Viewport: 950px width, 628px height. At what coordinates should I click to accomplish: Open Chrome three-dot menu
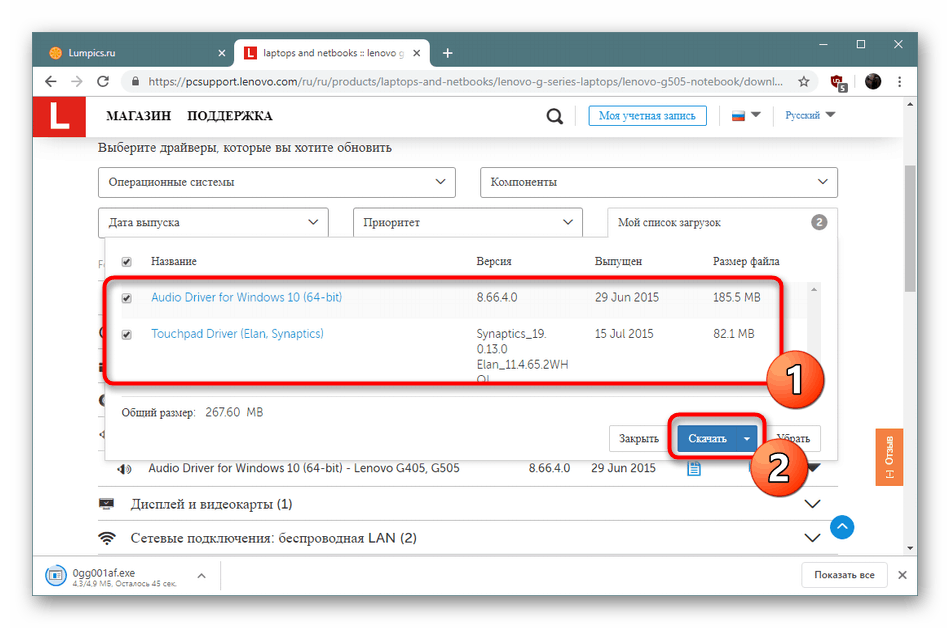click(x=900, y=82)
